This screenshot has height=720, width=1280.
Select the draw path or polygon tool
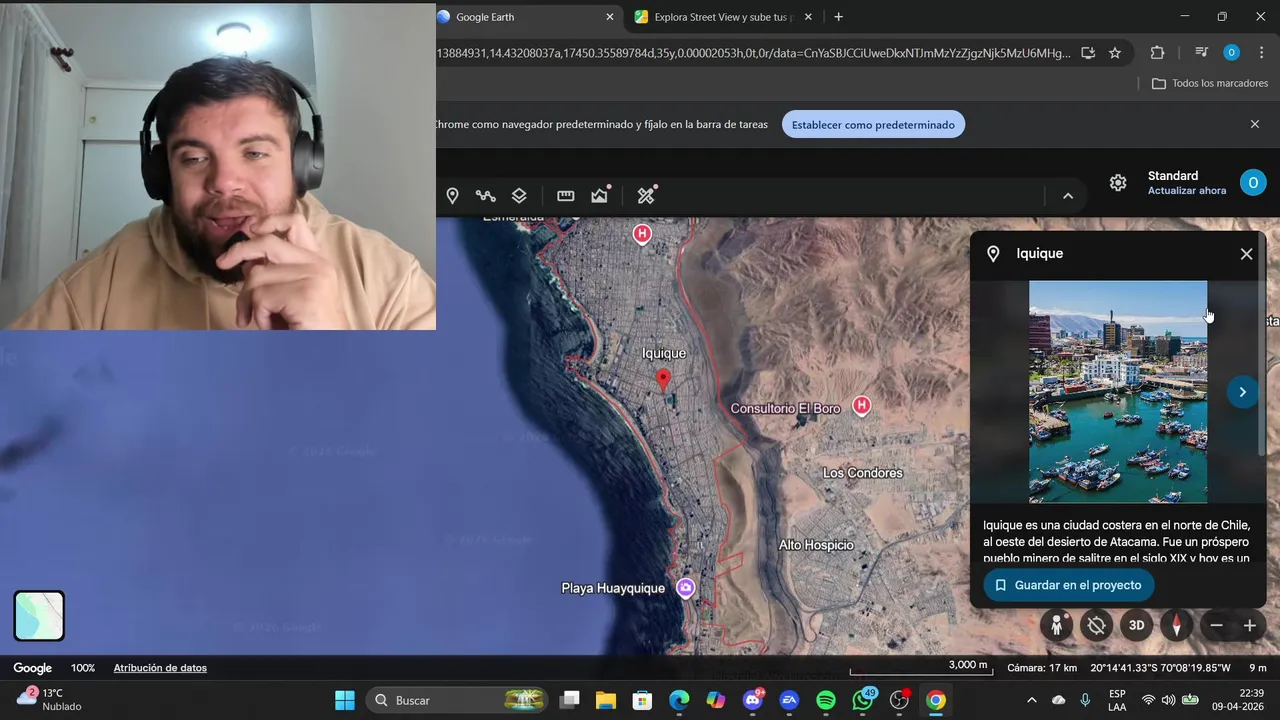tap(486, 196)
